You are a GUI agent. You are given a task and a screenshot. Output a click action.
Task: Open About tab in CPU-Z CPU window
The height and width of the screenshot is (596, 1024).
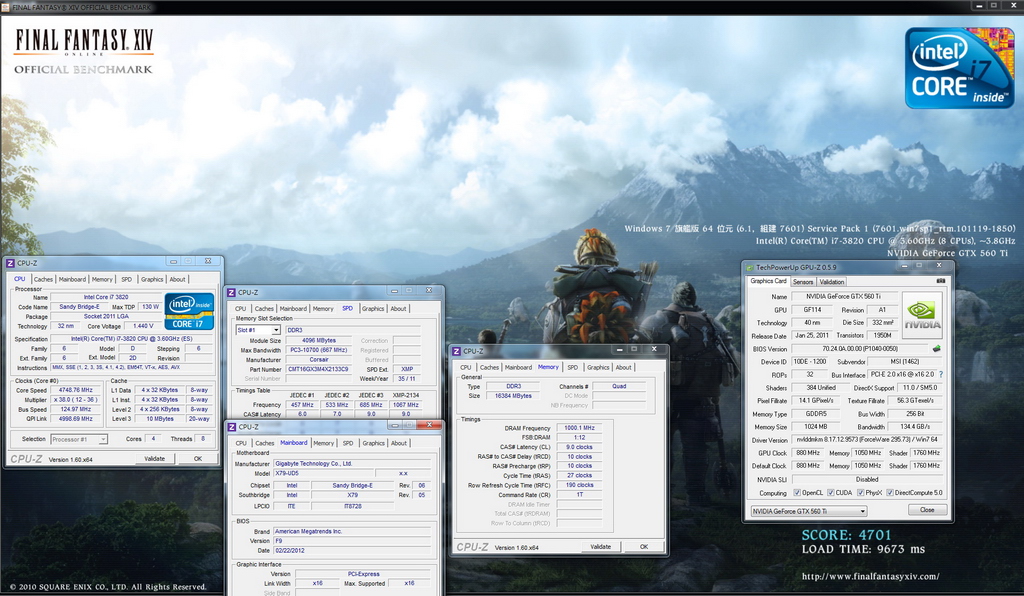pos(177,279)
